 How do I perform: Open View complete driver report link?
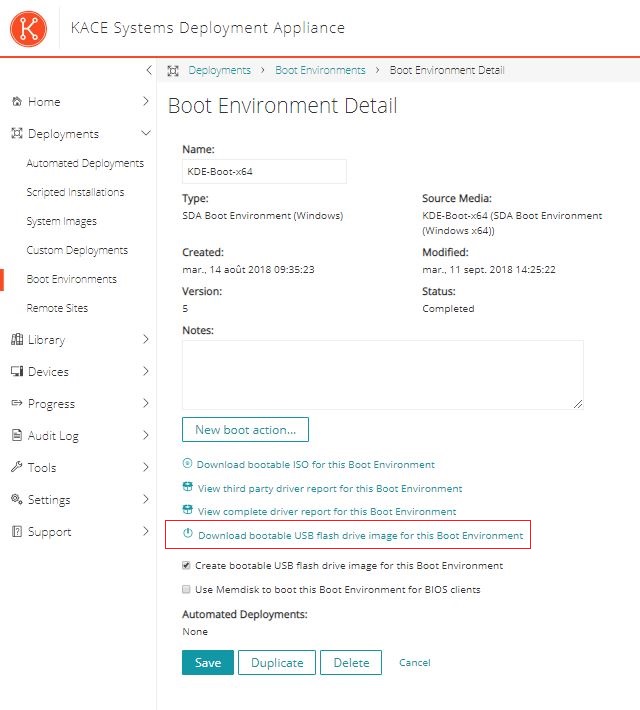[327, 512]
